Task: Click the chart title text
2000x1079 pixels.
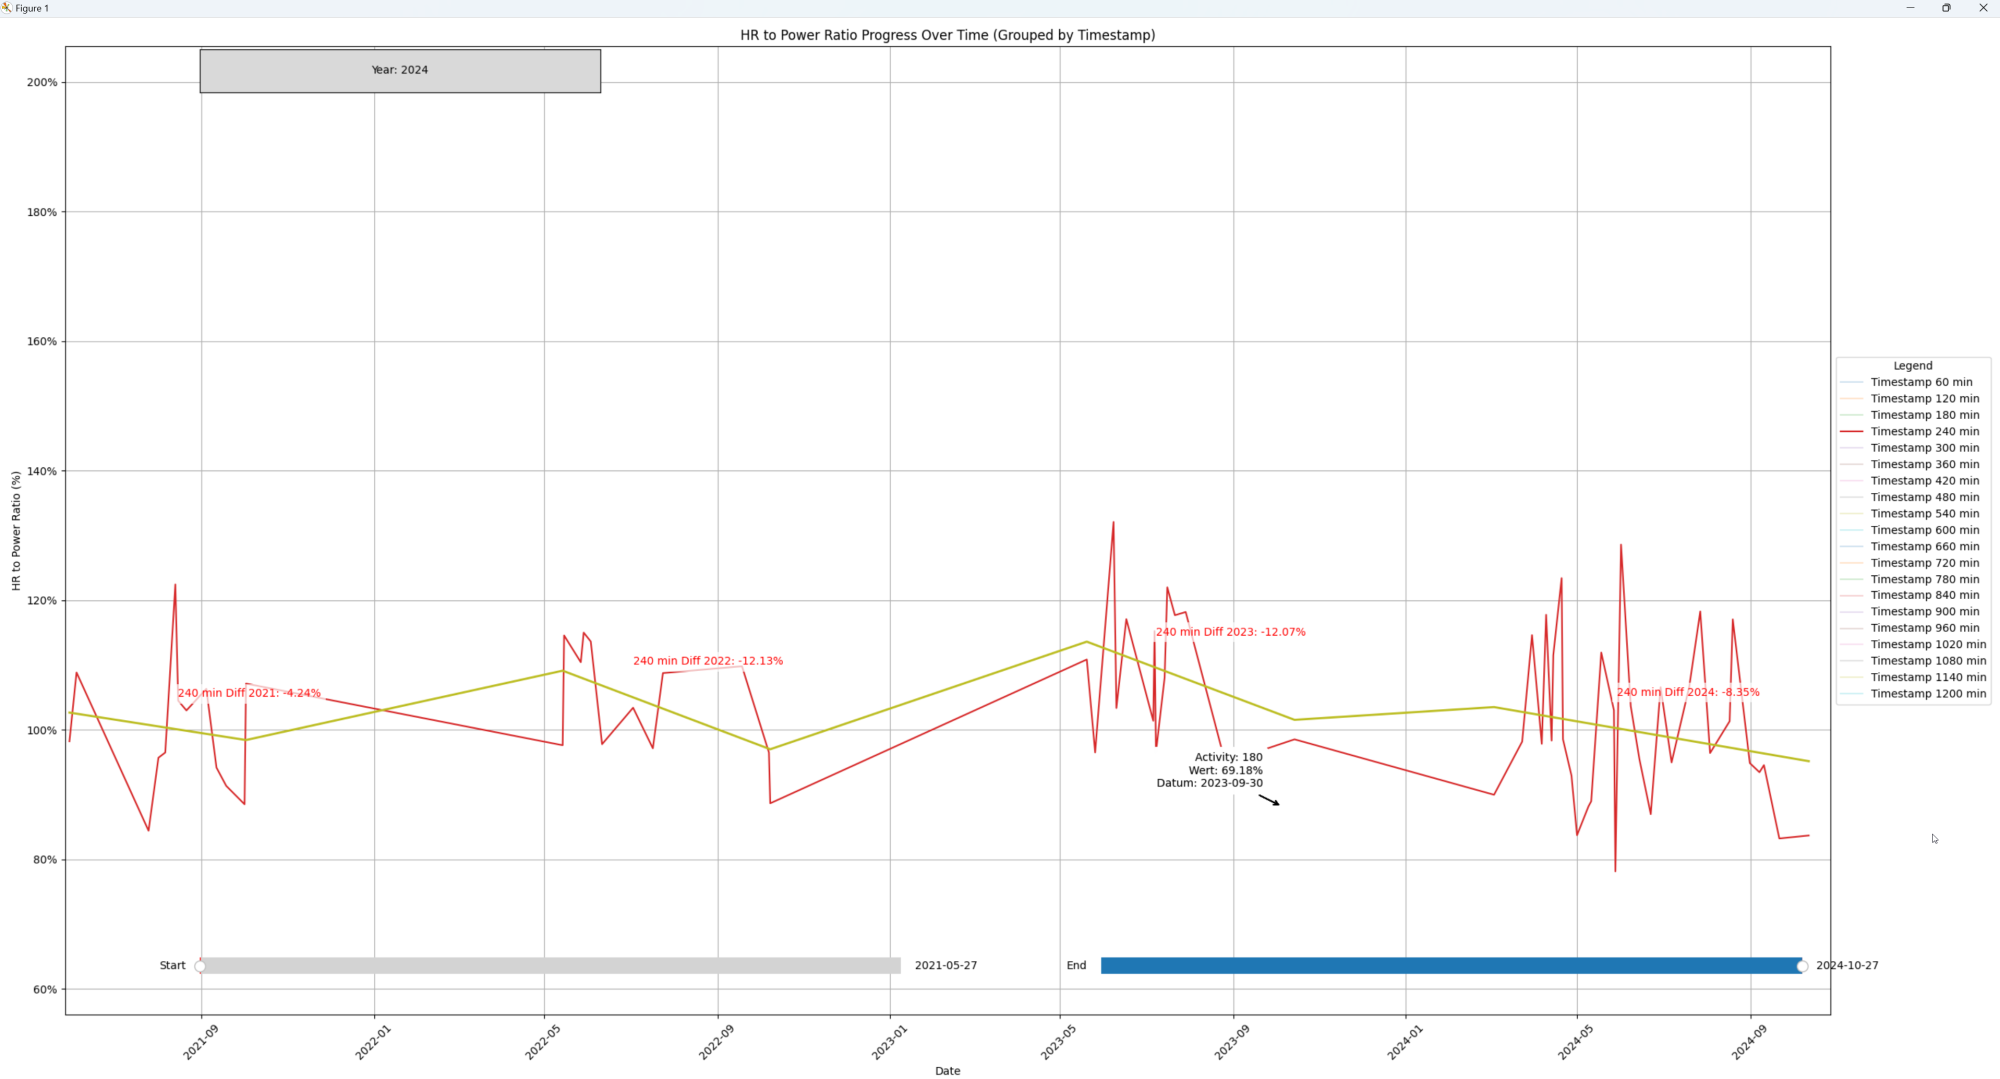Action: [947, 35]
